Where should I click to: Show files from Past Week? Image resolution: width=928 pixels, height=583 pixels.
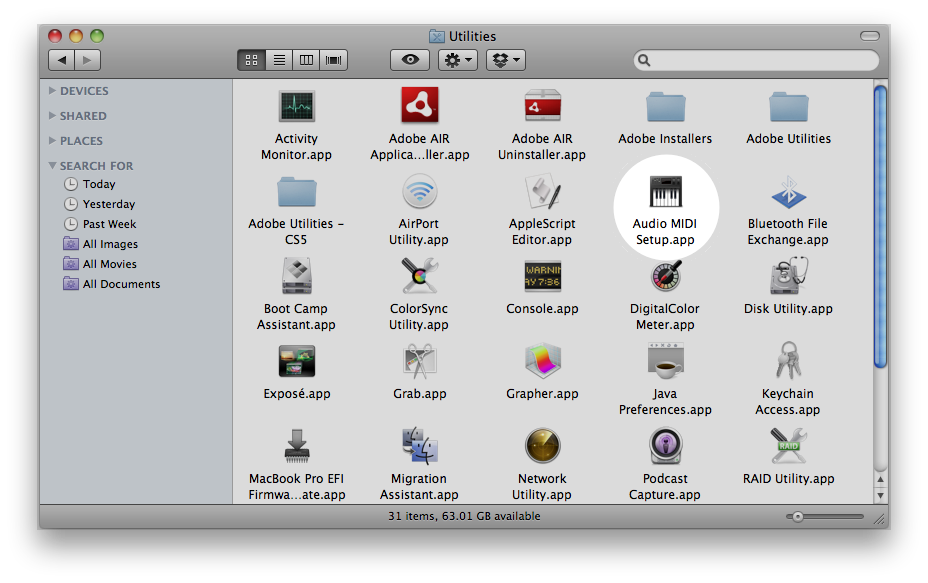pos(101,224)
